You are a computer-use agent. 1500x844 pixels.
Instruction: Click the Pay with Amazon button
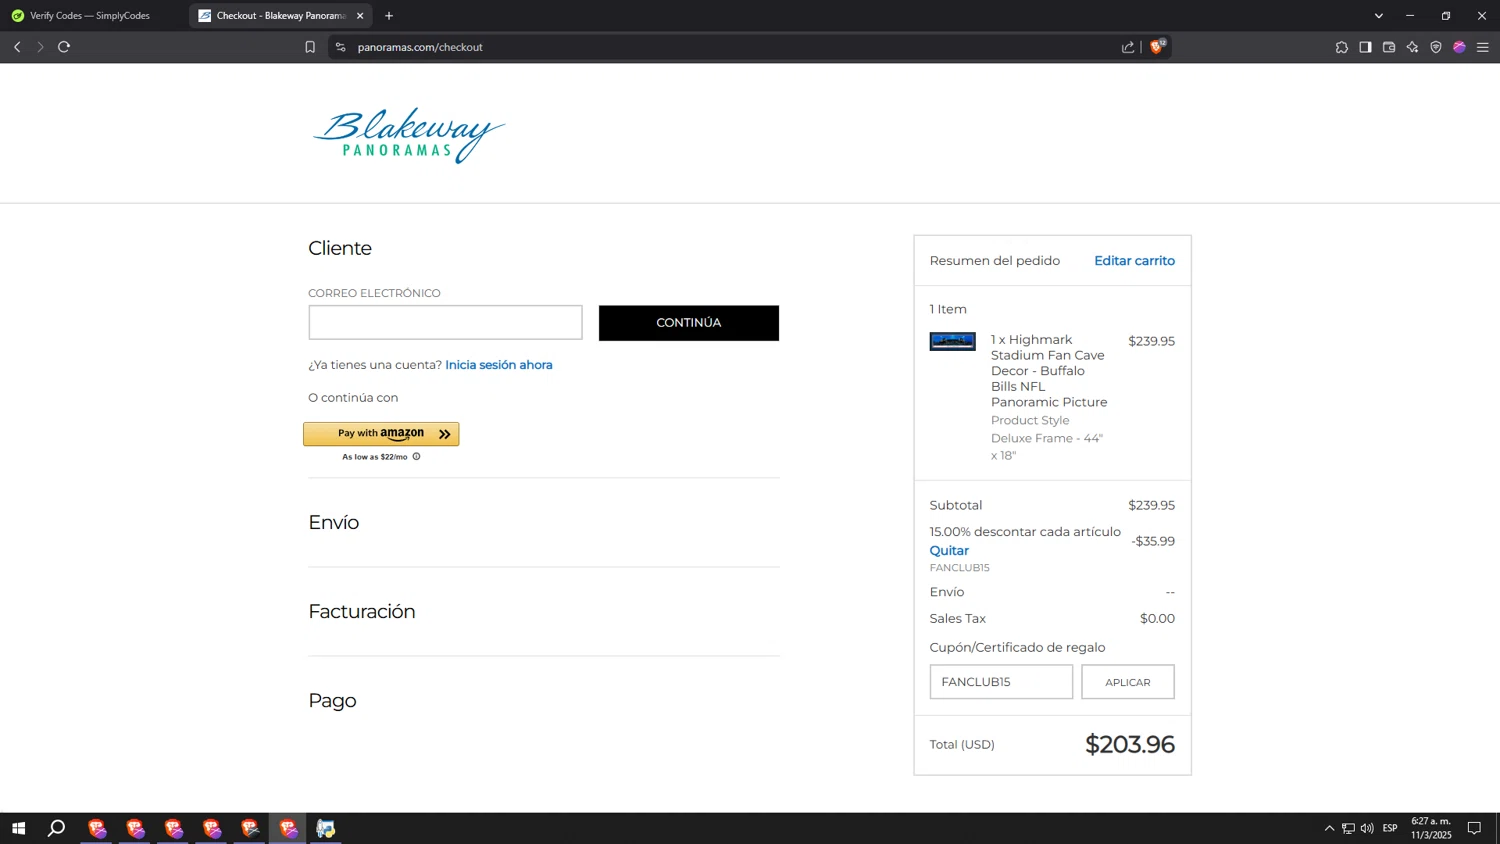(x=381, y=434)
